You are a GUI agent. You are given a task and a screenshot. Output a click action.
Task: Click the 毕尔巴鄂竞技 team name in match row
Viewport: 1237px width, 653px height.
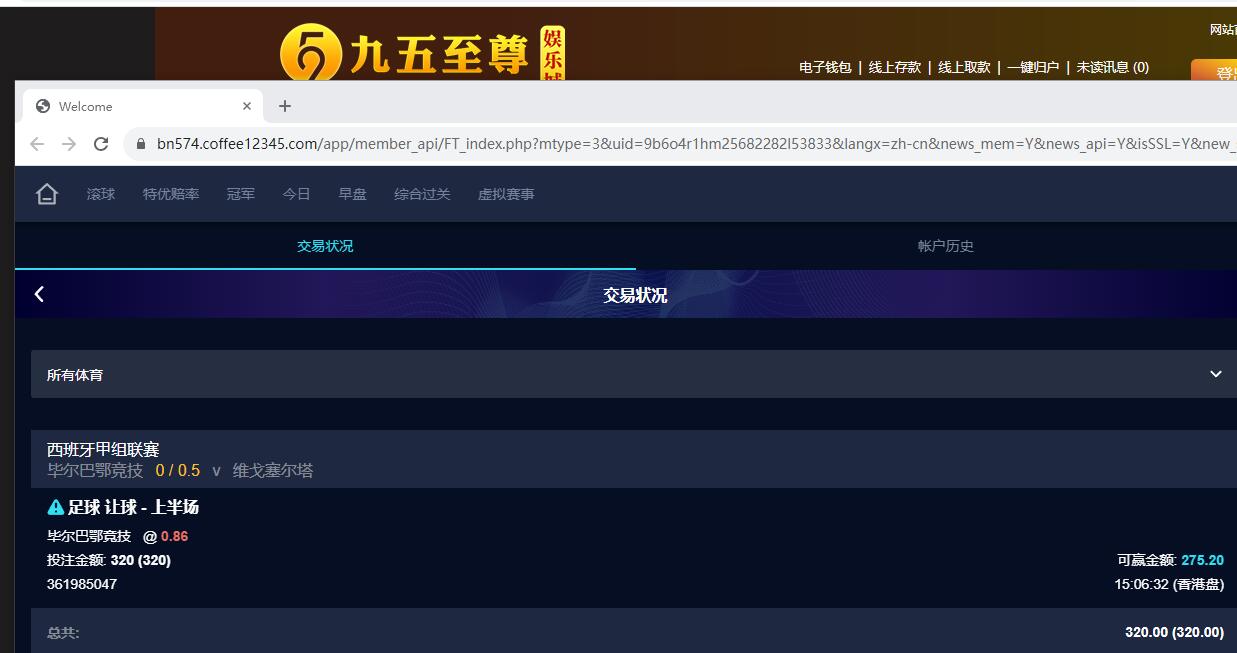pyautogui.click(x=95, y=470)
